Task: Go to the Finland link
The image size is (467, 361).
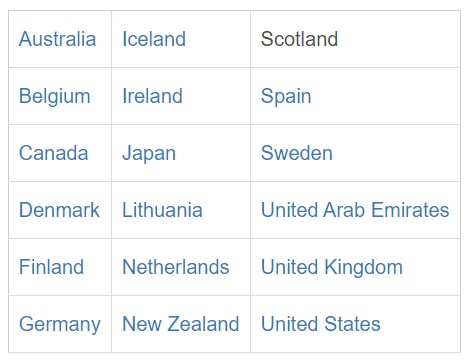Action: [51, 267]
